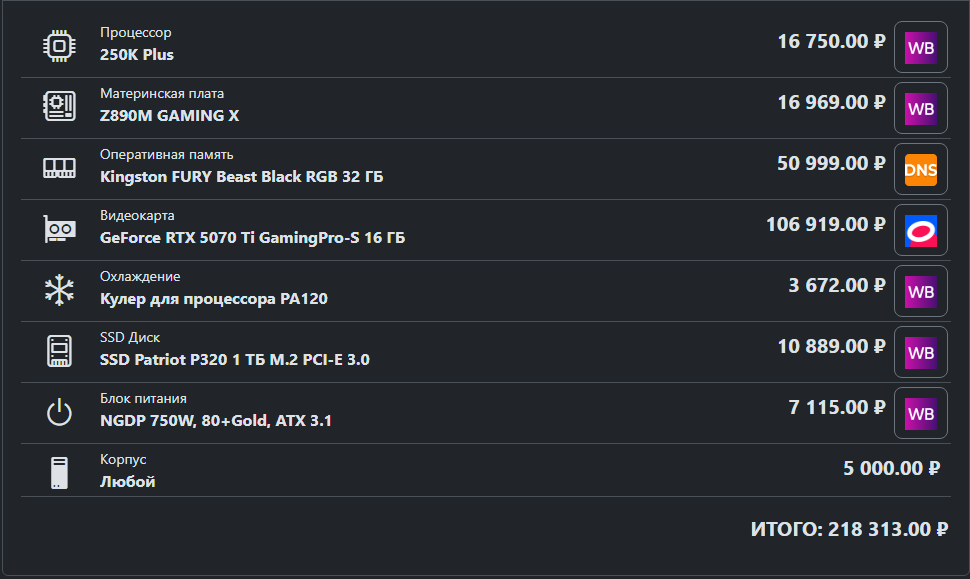Screen dimensions: 970x579
Task: Open Ozon store link for RTX 5070 Ti
Action: [921, 230]
